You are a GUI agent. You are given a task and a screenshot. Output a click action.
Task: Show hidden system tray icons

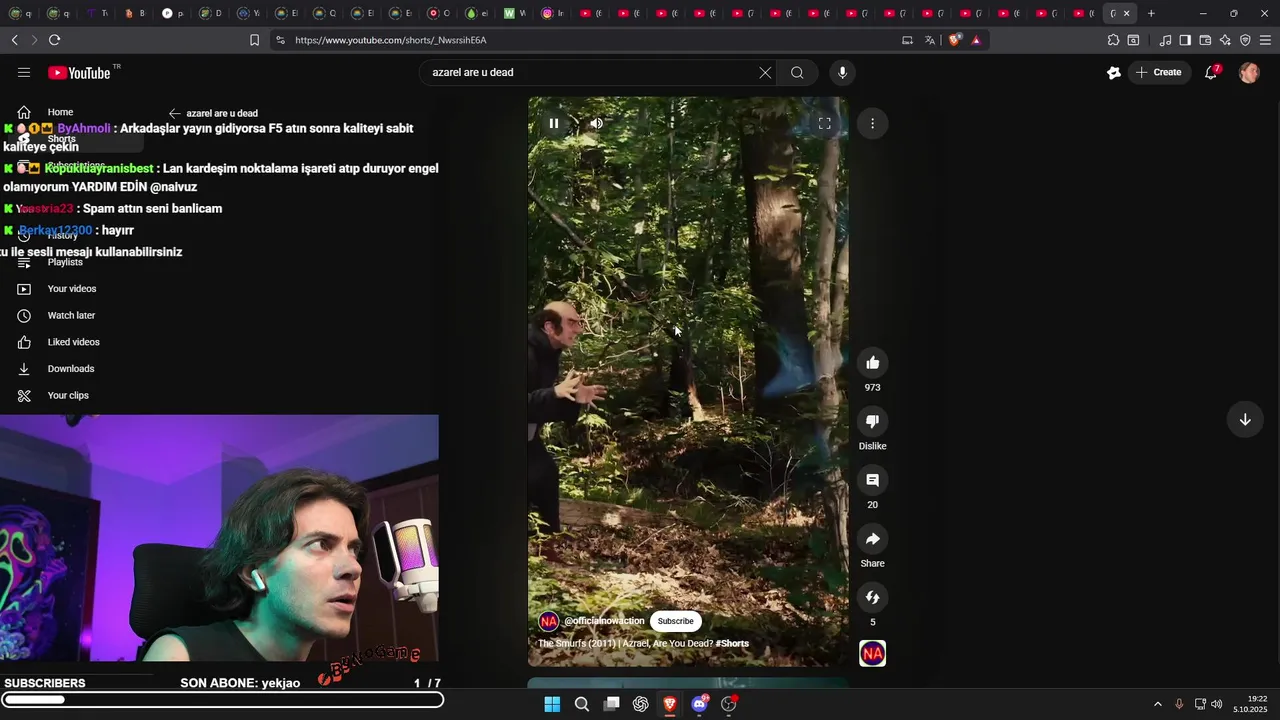point(1158,704)
